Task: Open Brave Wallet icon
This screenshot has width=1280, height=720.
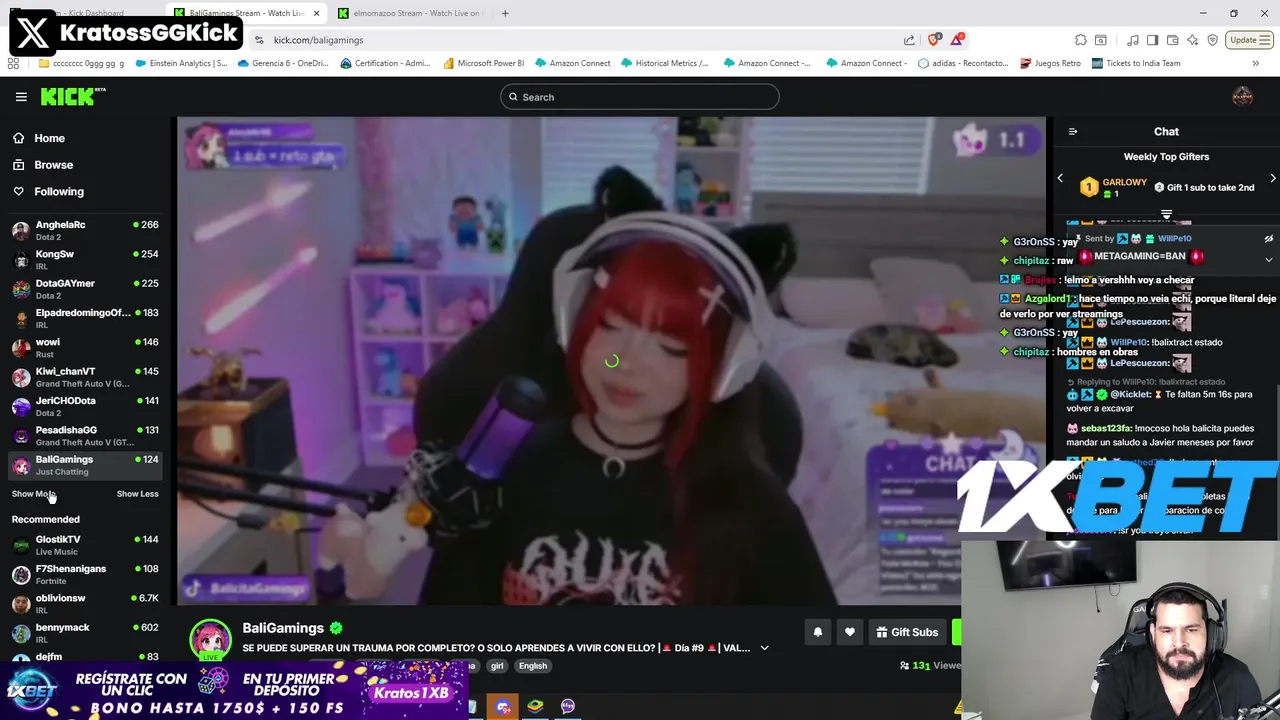Action: [1172, 40]
